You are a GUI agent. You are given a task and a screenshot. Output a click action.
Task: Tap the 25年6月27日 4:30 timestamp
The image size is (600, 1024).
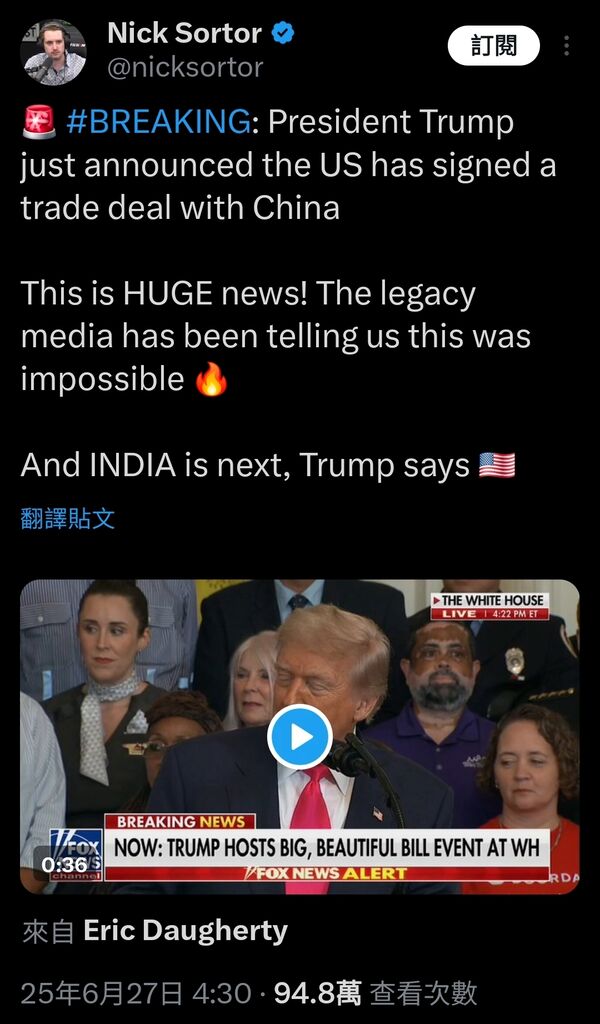pos(136,994)
